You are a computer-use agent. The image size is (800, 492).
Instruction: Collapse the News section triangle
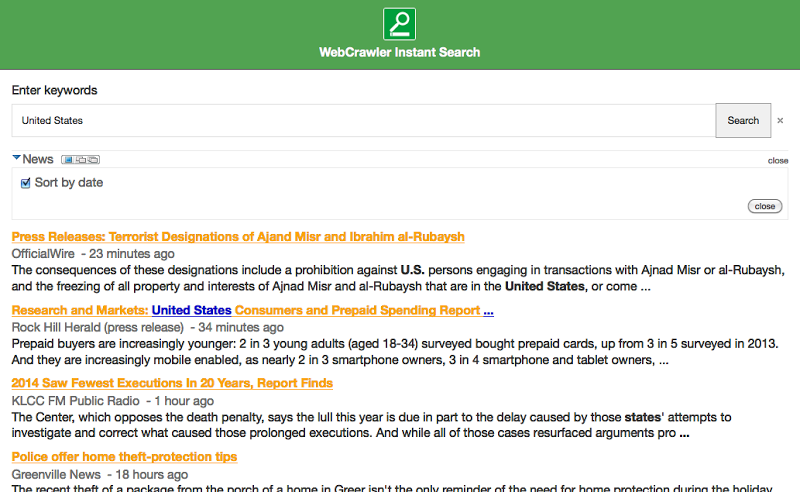tap(16, 158)
